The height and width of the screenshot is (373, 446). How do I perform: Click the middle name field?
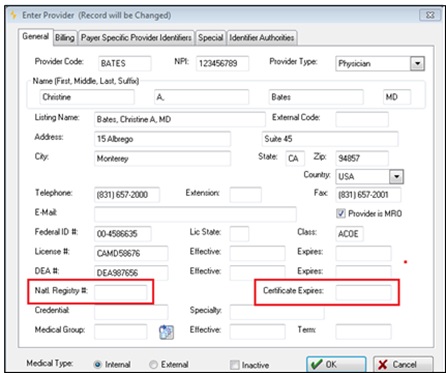tap(201, 97)
